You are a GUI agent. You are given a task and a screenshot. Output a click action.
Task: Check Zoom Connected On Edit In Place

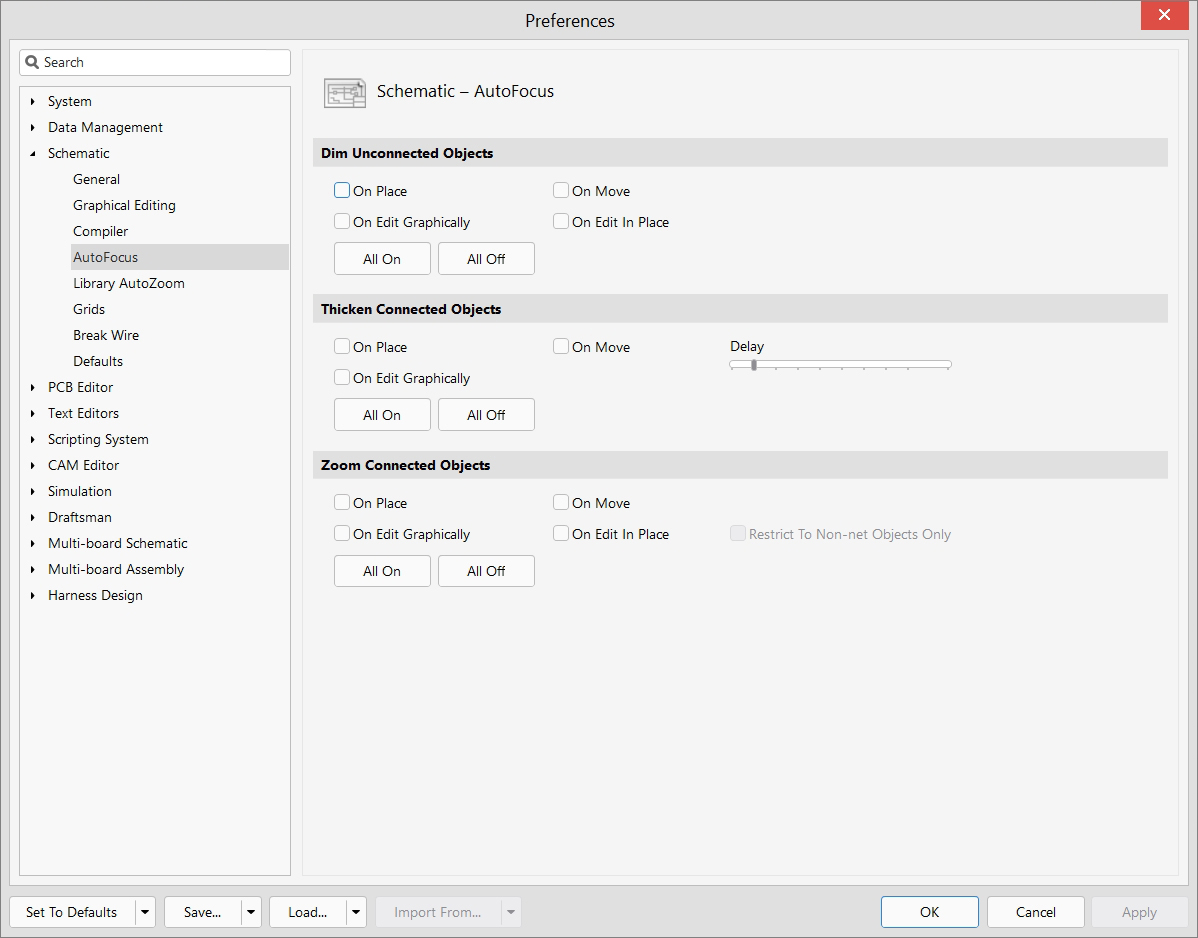point(561,533)
